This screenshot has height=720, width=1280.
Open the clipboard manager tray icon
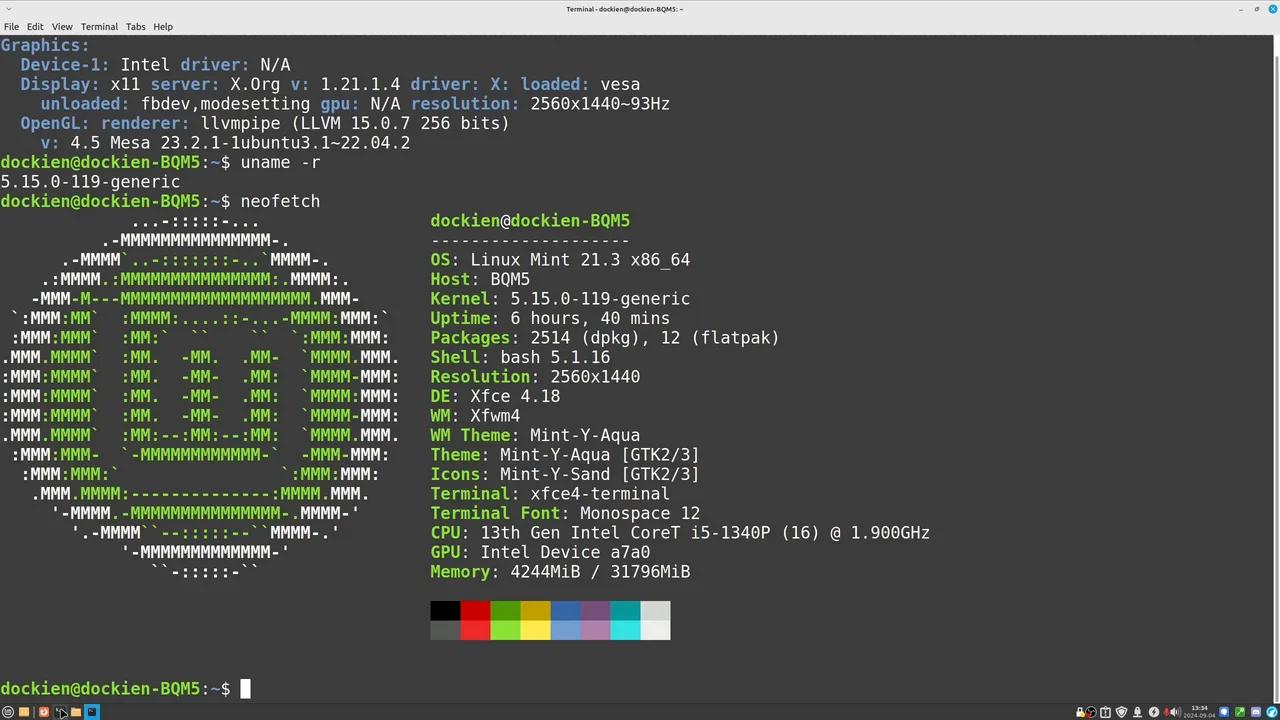[1104, 712]
